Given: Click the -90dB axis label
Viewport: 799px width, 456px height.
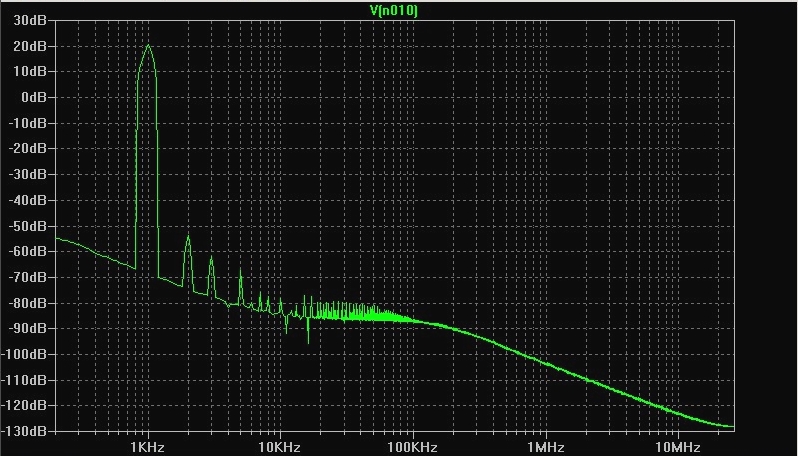Looking at the screenshot, I should coord(28,328).
